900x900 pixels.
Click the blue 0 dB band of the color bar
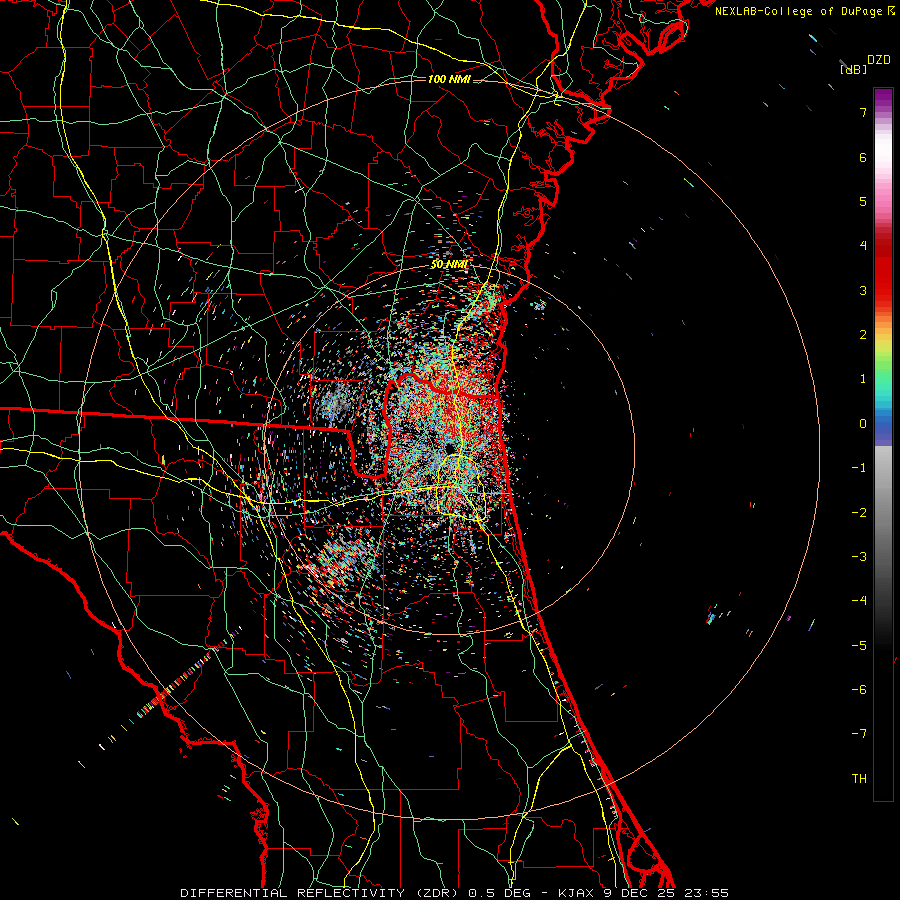[883, 425]
